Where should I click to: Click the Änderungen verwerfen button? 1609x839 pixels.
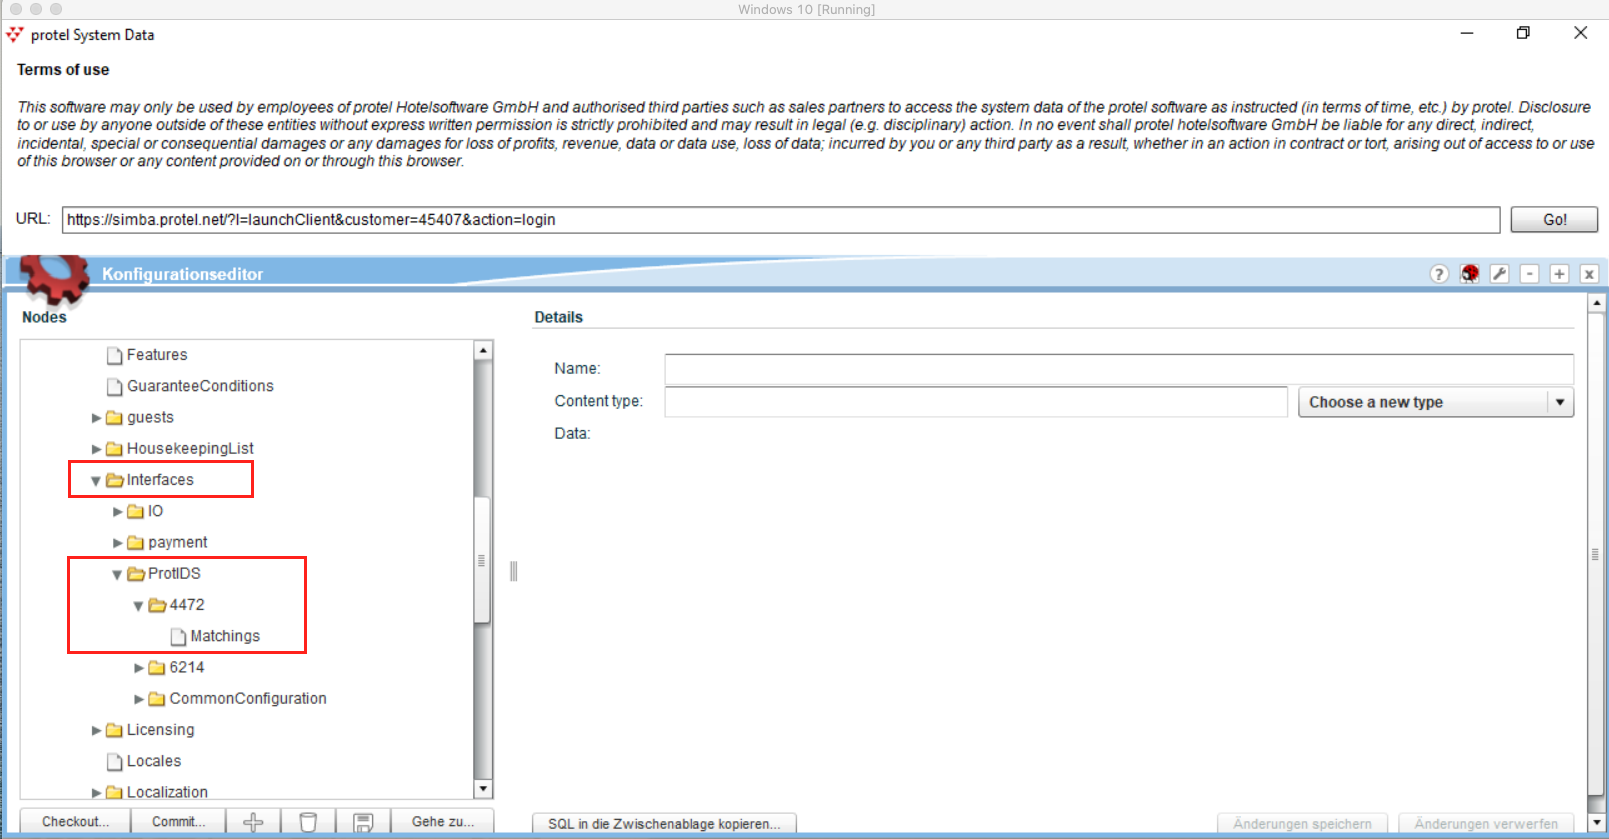pyautogui.click(x=1486, y=824)
